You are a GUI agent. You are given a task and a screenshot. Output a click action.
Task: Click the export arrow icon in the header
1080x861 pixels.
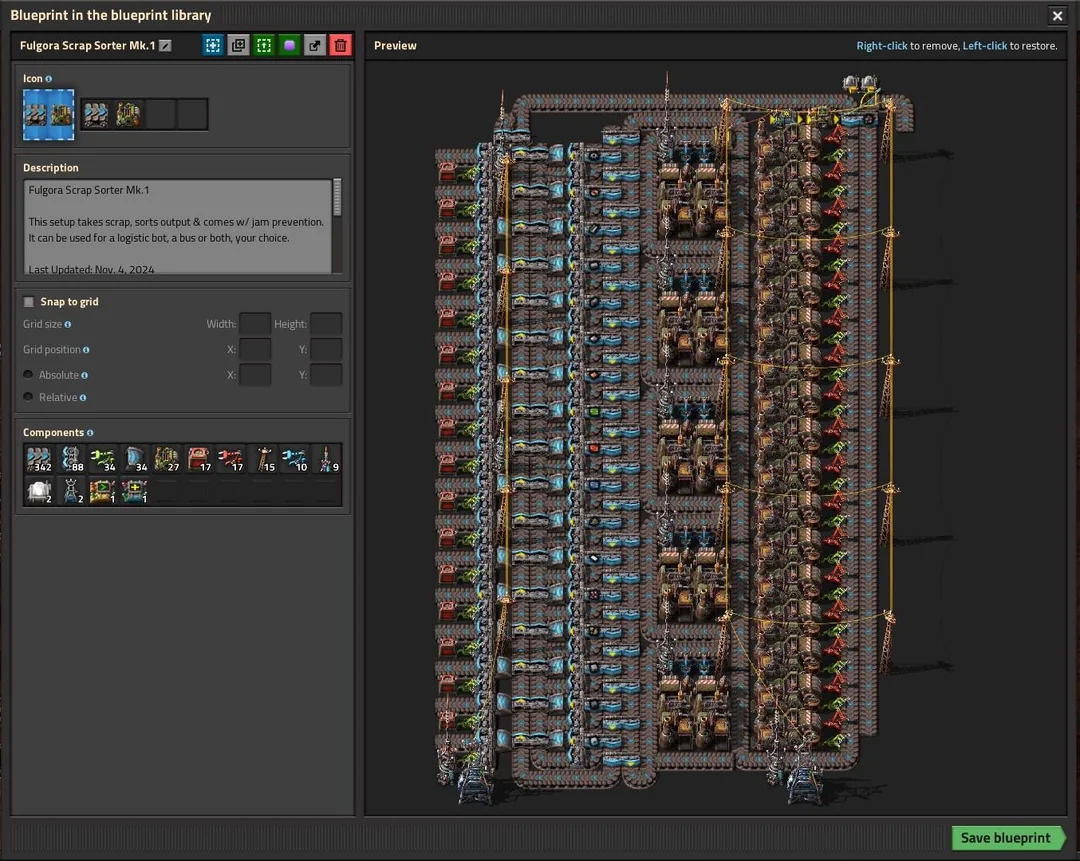pyautogui.click(x=315, y=45)
